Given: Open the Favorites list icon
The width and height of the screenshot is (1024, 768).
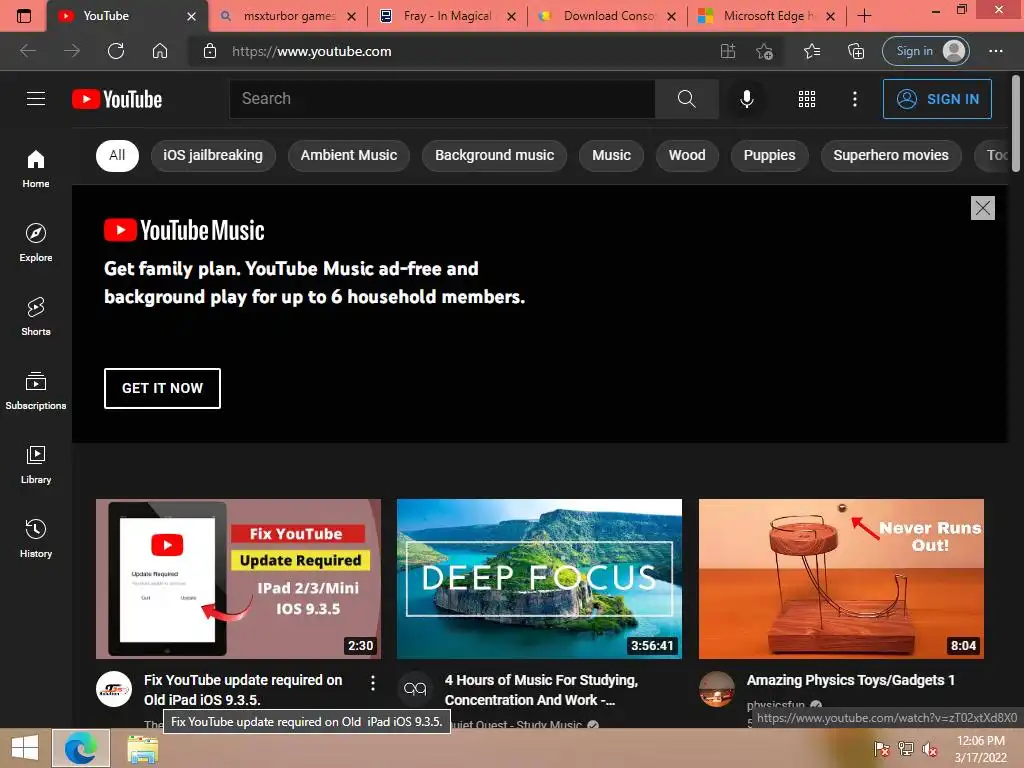Looking at the screenshot, I should [x=812, y=51].
